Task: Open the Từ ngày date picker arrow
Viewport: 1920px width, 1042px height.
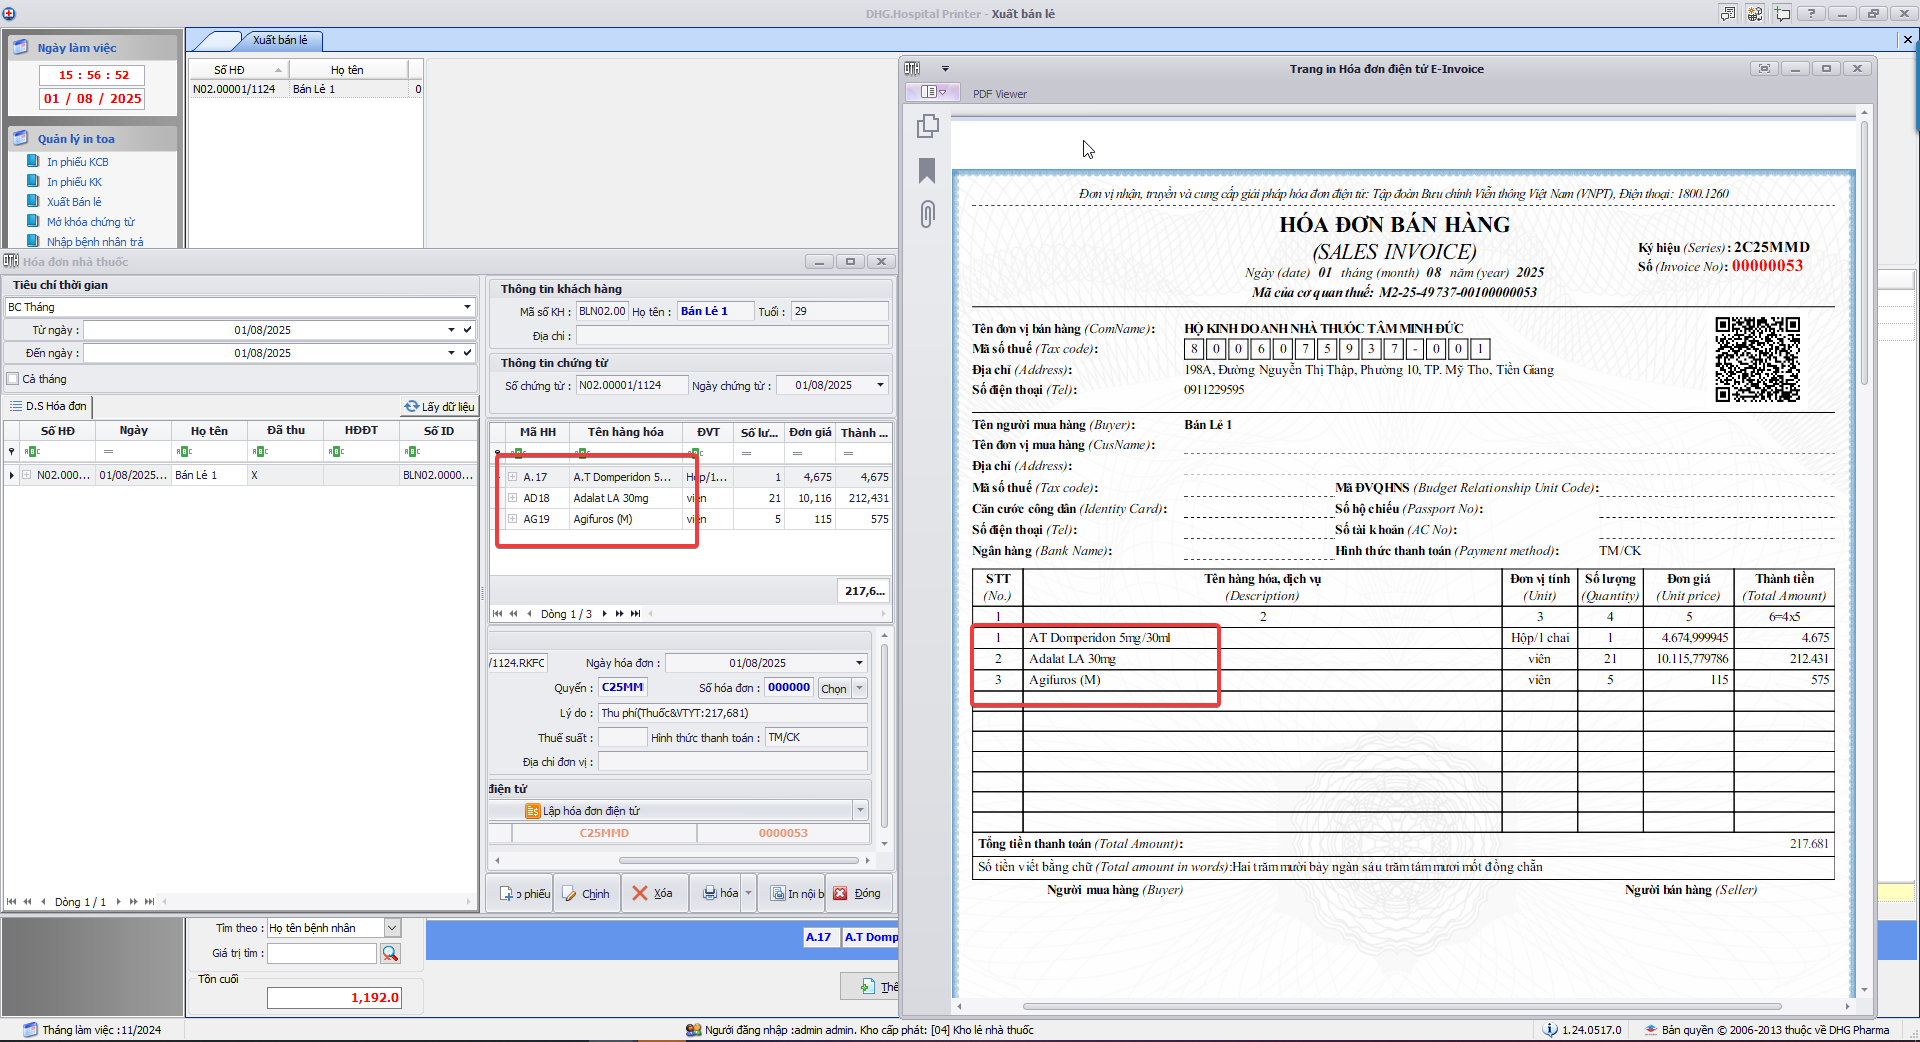Action: point(451,329)
